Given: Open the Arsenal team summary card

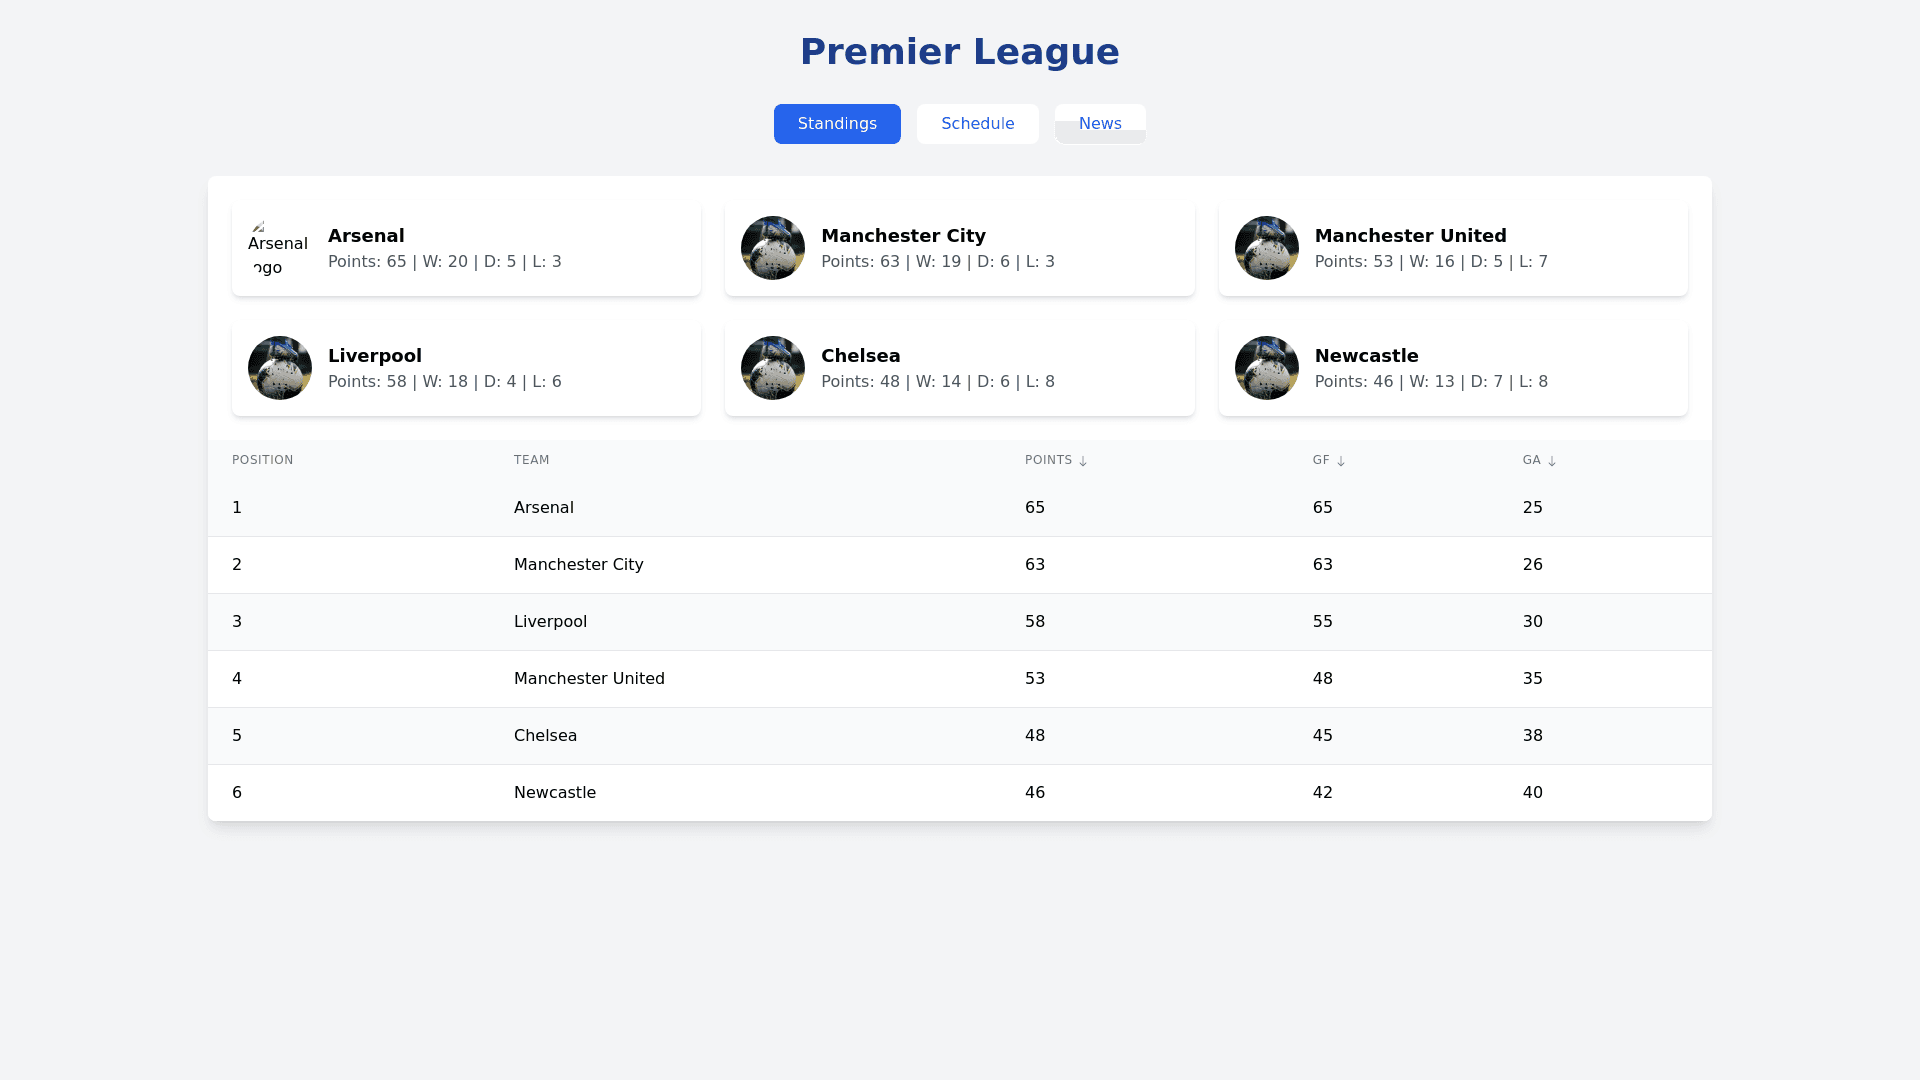Looking at the screenshot, I should point(466,247).
